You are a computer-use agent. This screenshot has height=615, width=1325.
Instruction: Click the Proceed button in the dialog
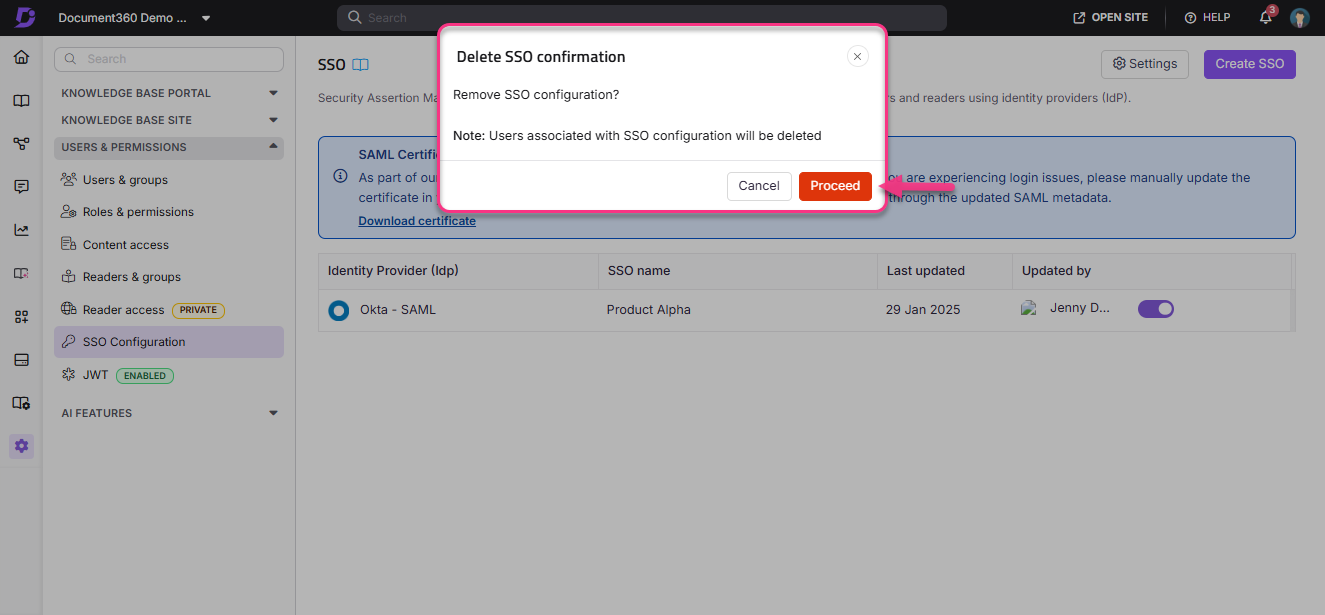coord(835,186)
